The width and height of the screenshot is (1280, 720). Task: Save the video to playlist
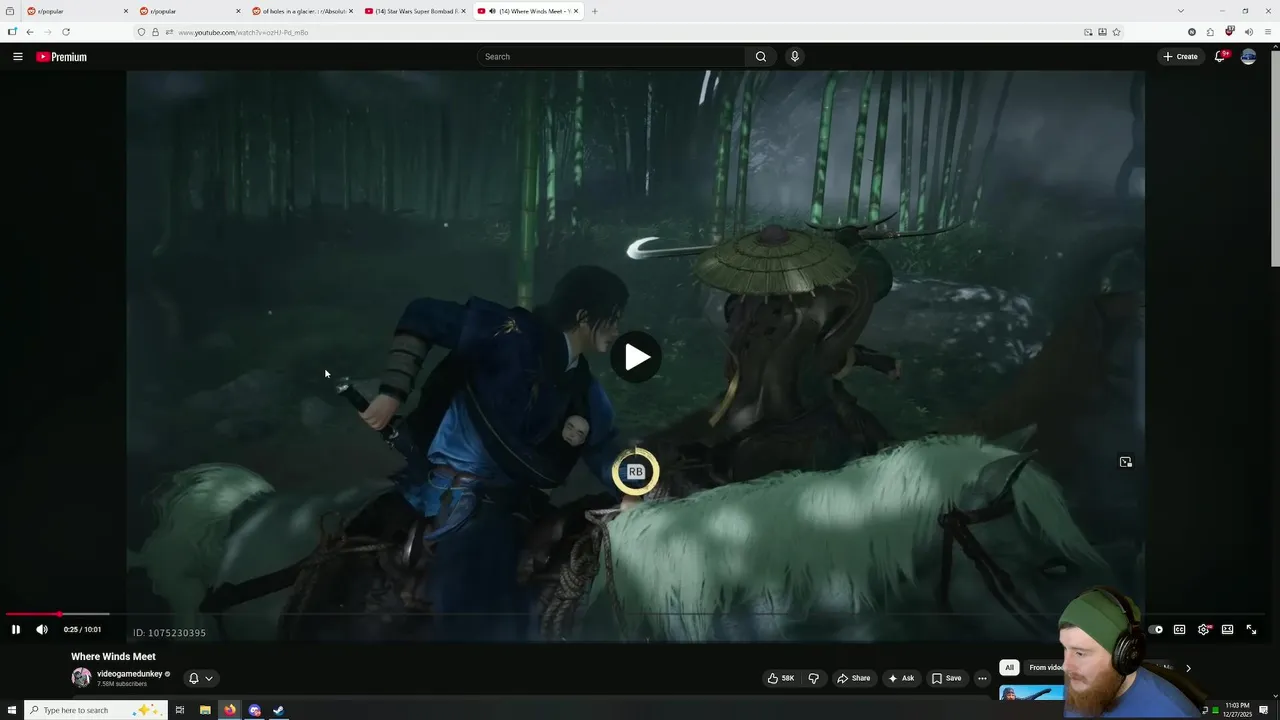tap(946, 678)
